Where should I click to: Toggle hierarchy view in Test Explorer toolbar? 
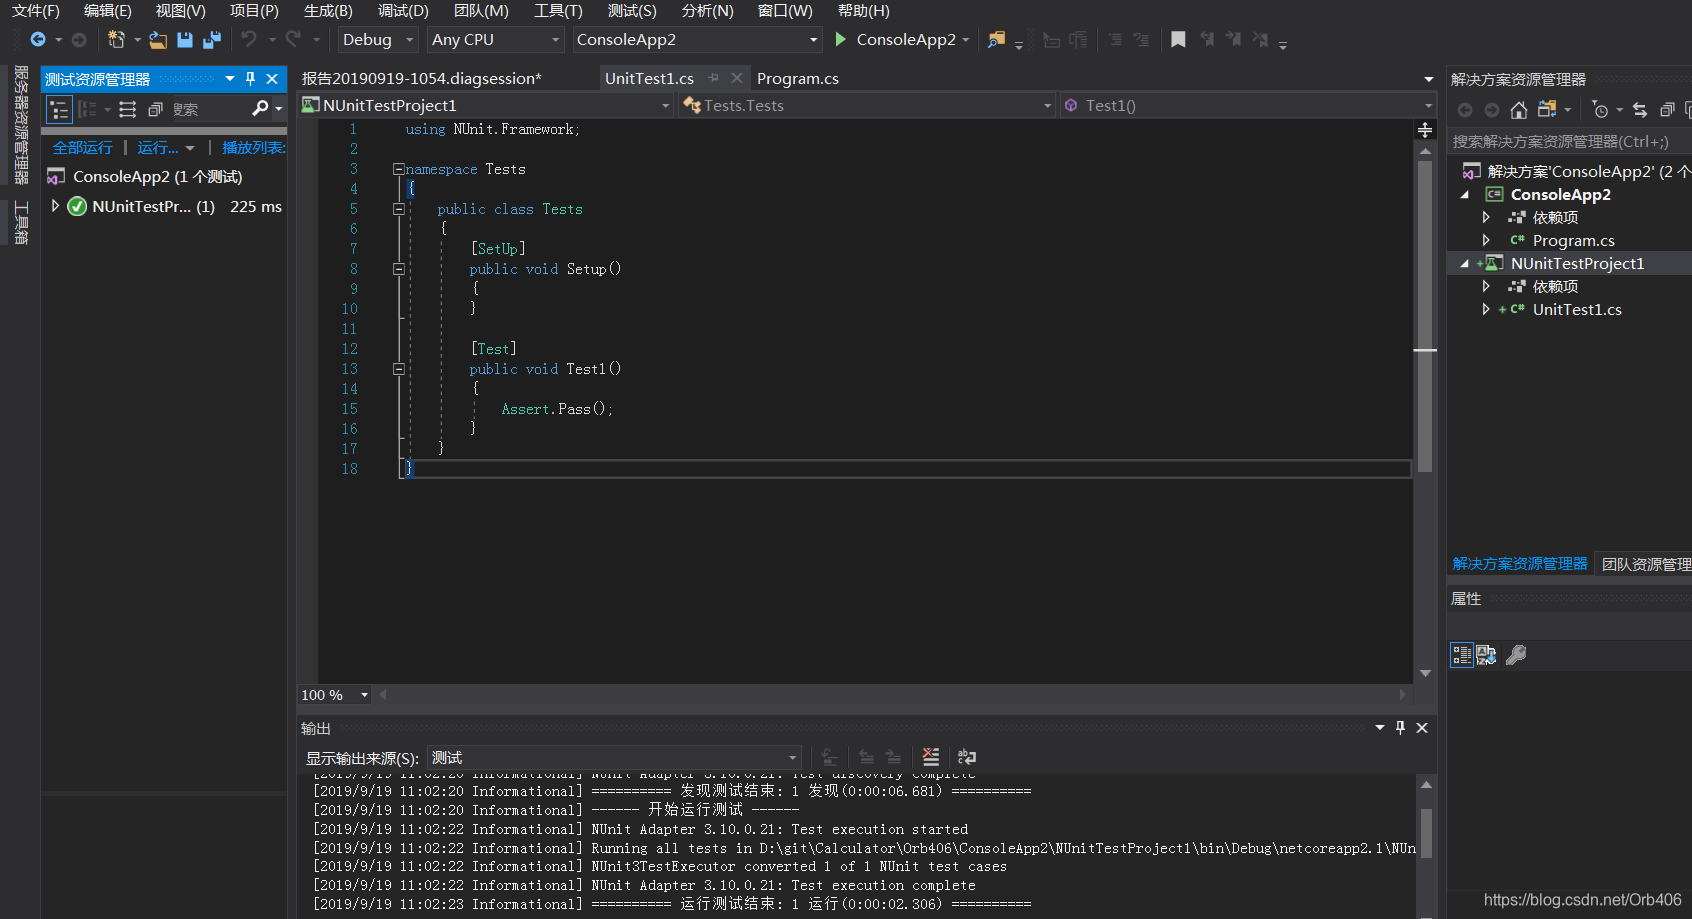point(60,110)
